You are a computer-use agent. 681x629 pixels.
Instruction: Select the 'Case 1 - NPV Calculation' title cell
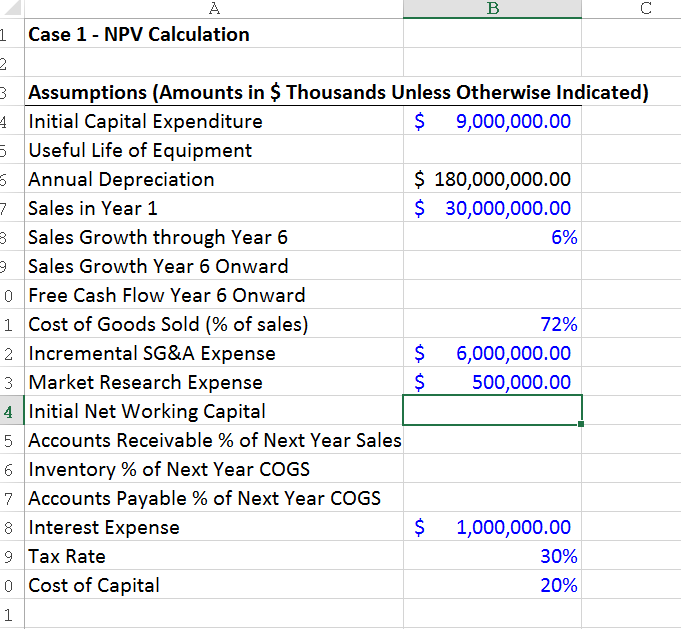[x=214, y=33]
